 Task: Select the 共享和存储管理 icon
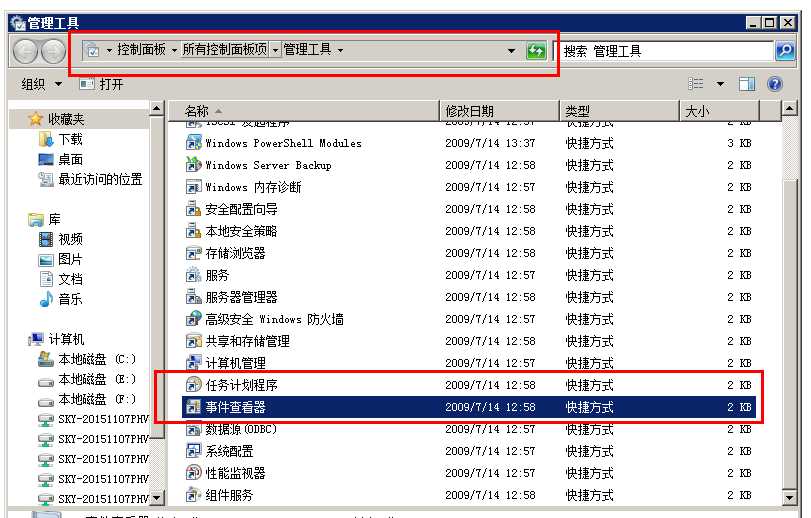point(193,341)
